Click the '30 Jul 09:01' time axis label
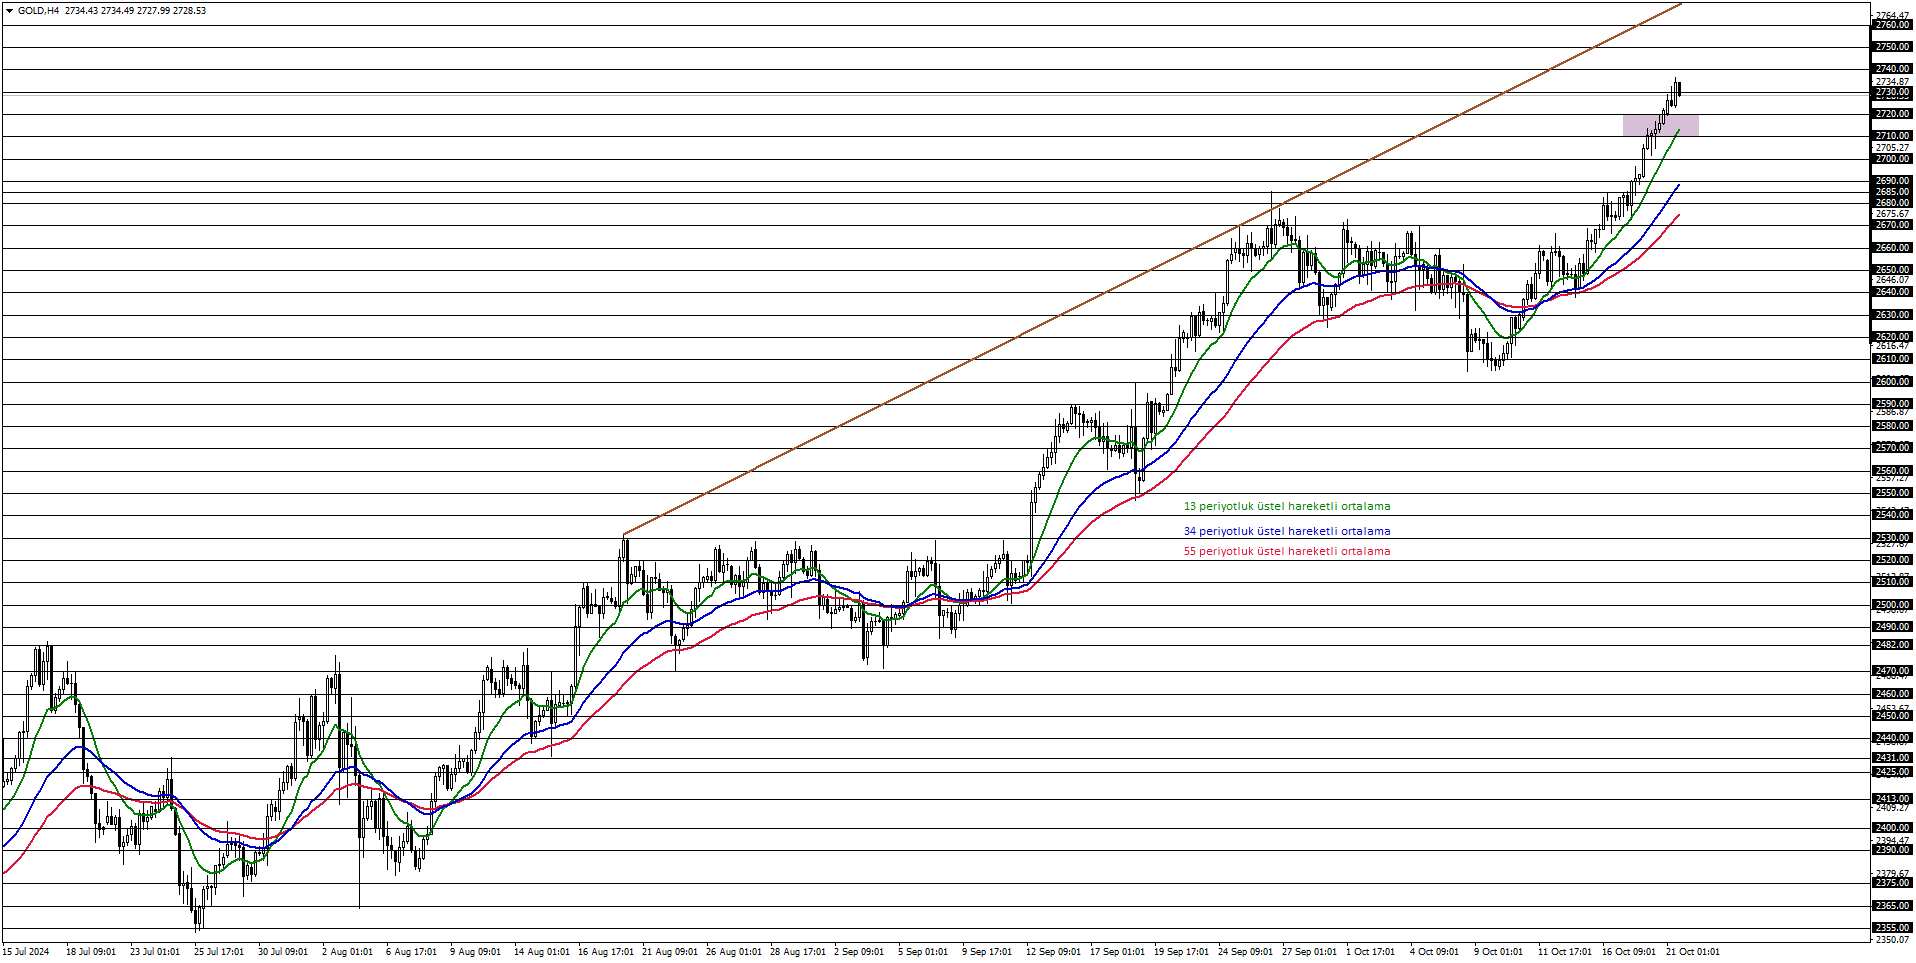Image resolution: width=1916 pixels, height=963 pixels. [x=283, y=952]
